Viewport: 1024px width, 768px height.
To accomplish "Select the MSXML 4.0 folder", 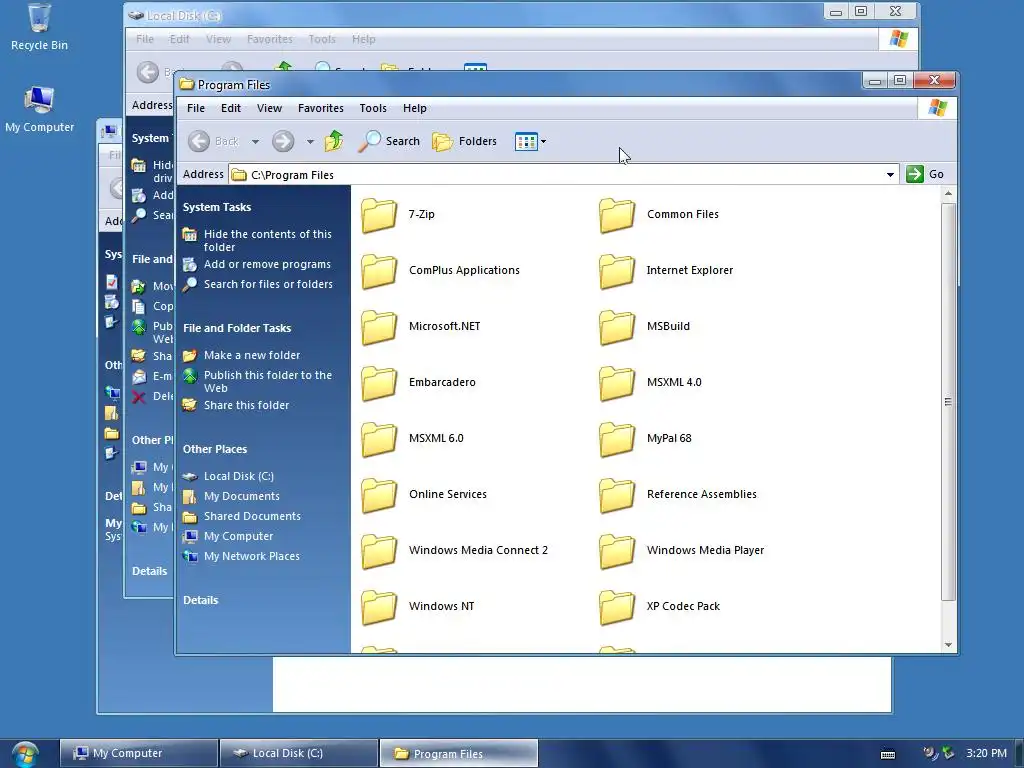I will (x=650, y=383).
